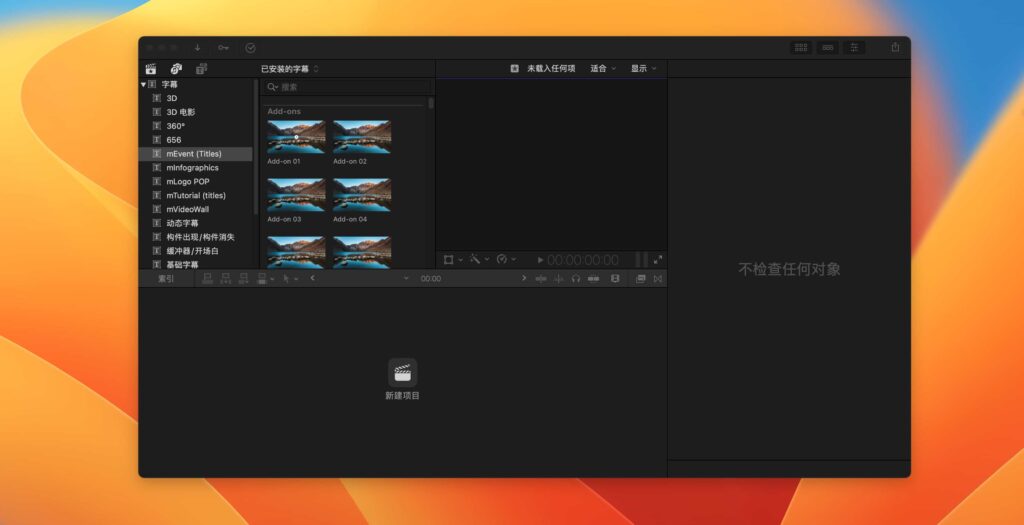
Task: Open background tasks checkmark circle icon
Action: point(250,48)
